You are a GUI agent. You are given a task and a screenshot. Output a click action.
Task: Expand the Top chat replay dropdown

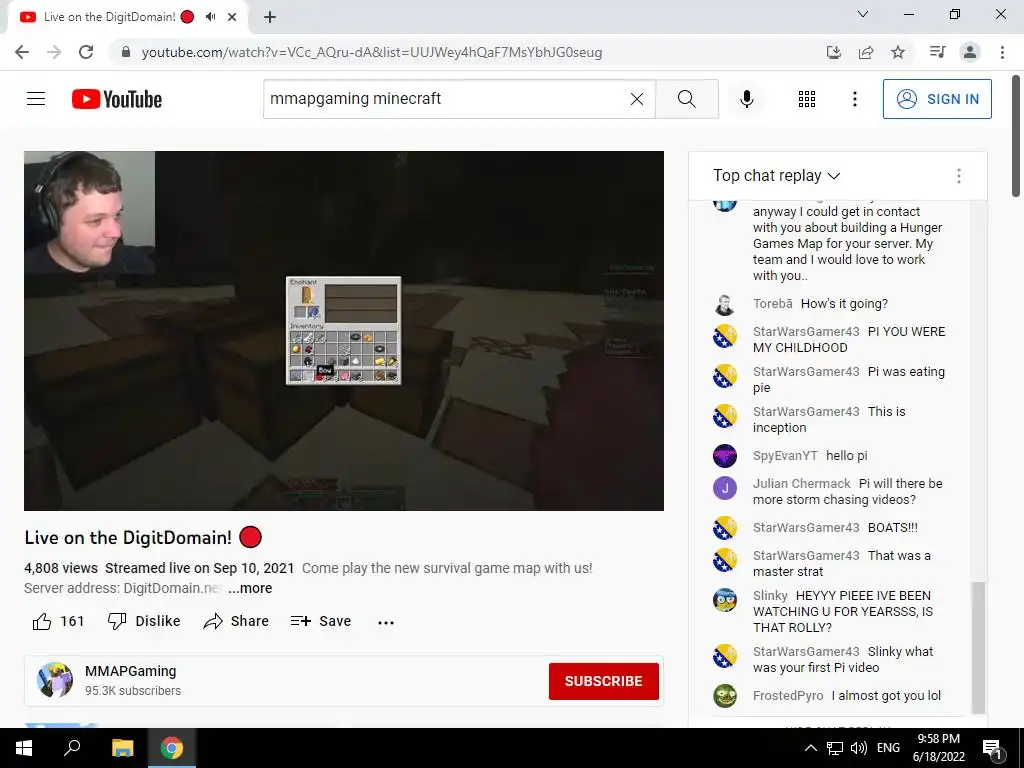click(x=776, y=176)
